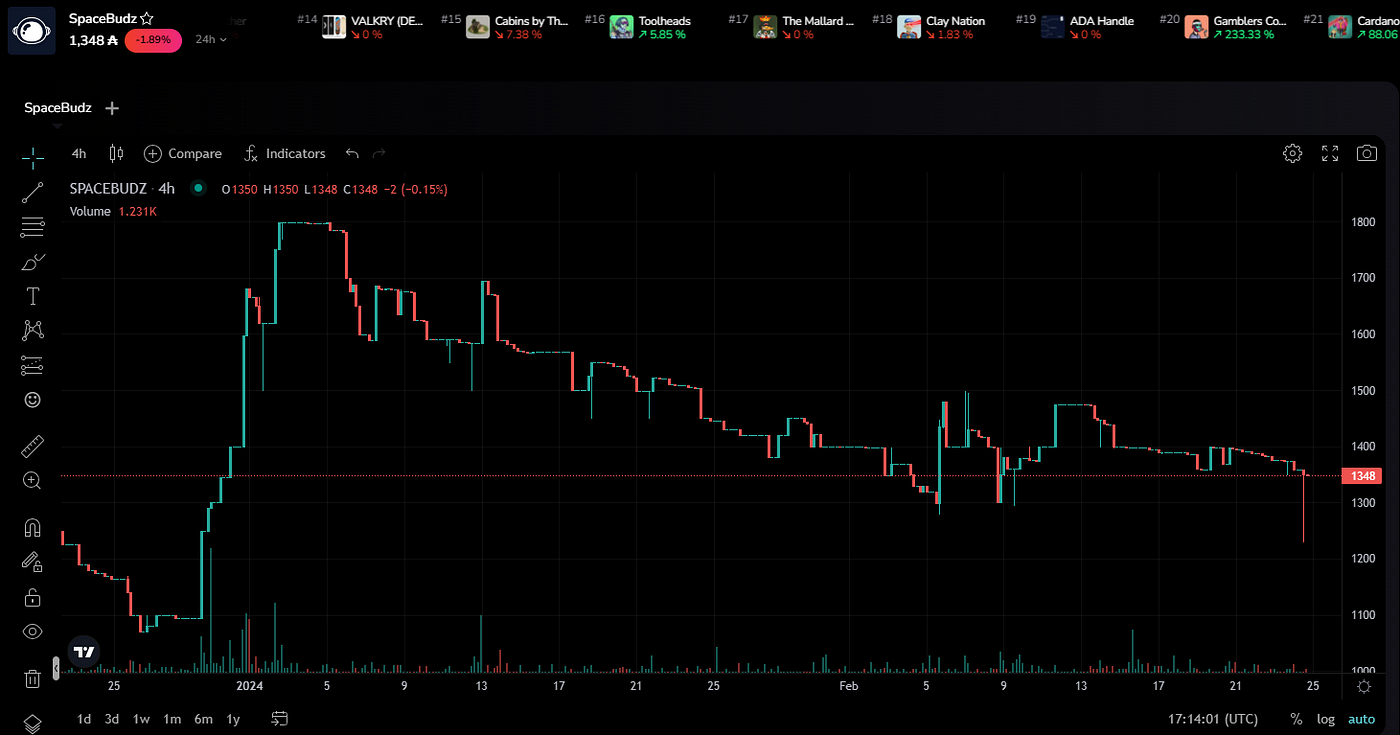The image size is (1400, 735).
Task: Open the emoji icons tool
Action: [32, 399]
